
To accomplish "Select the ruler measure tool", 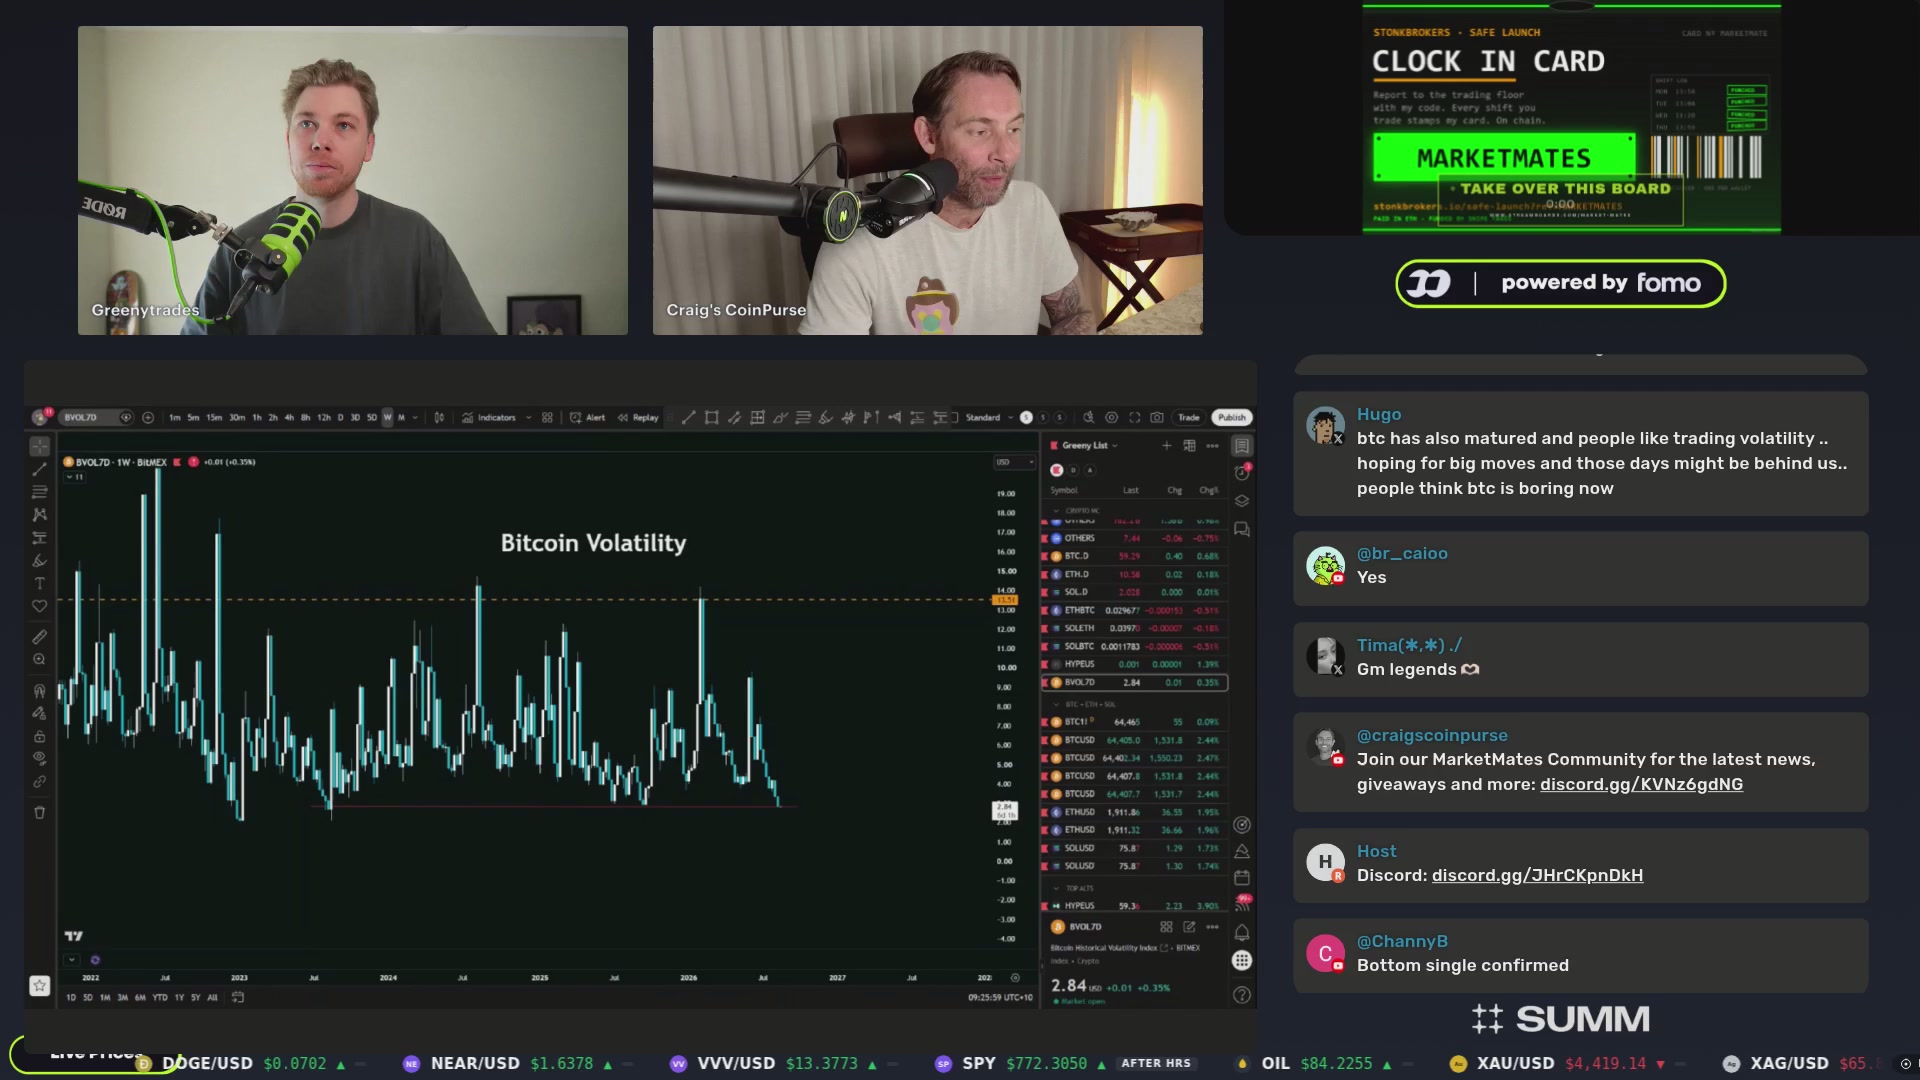I will tap(40, 636).
